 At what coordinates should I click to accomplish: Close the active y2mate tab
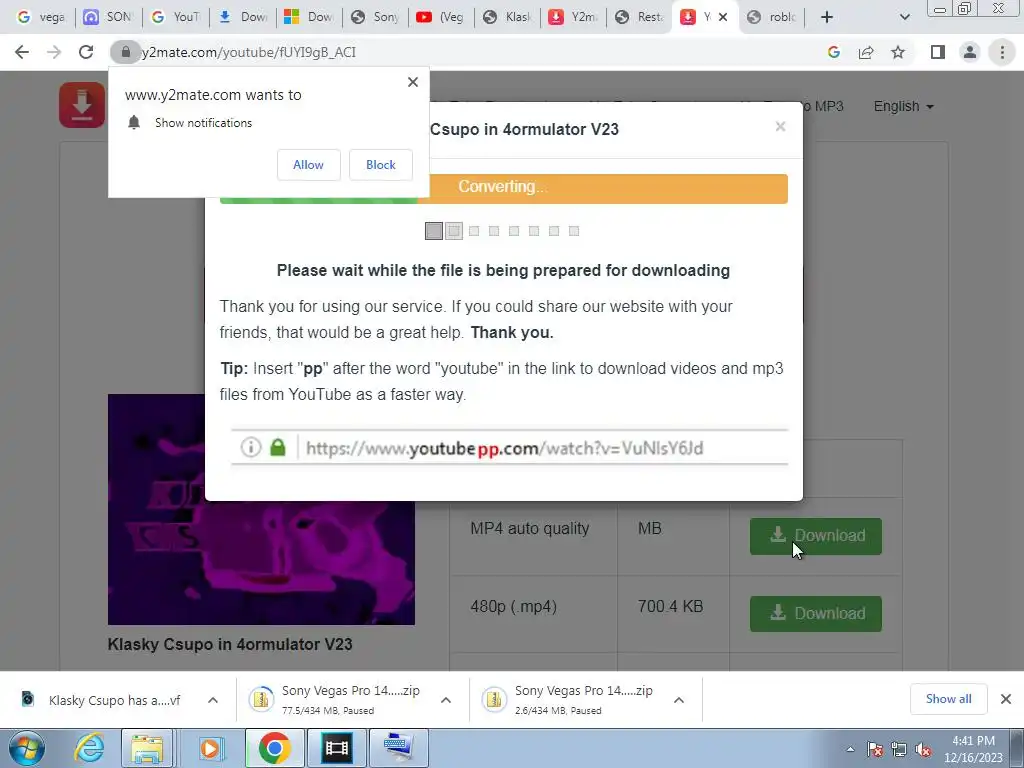click(723, 18)
